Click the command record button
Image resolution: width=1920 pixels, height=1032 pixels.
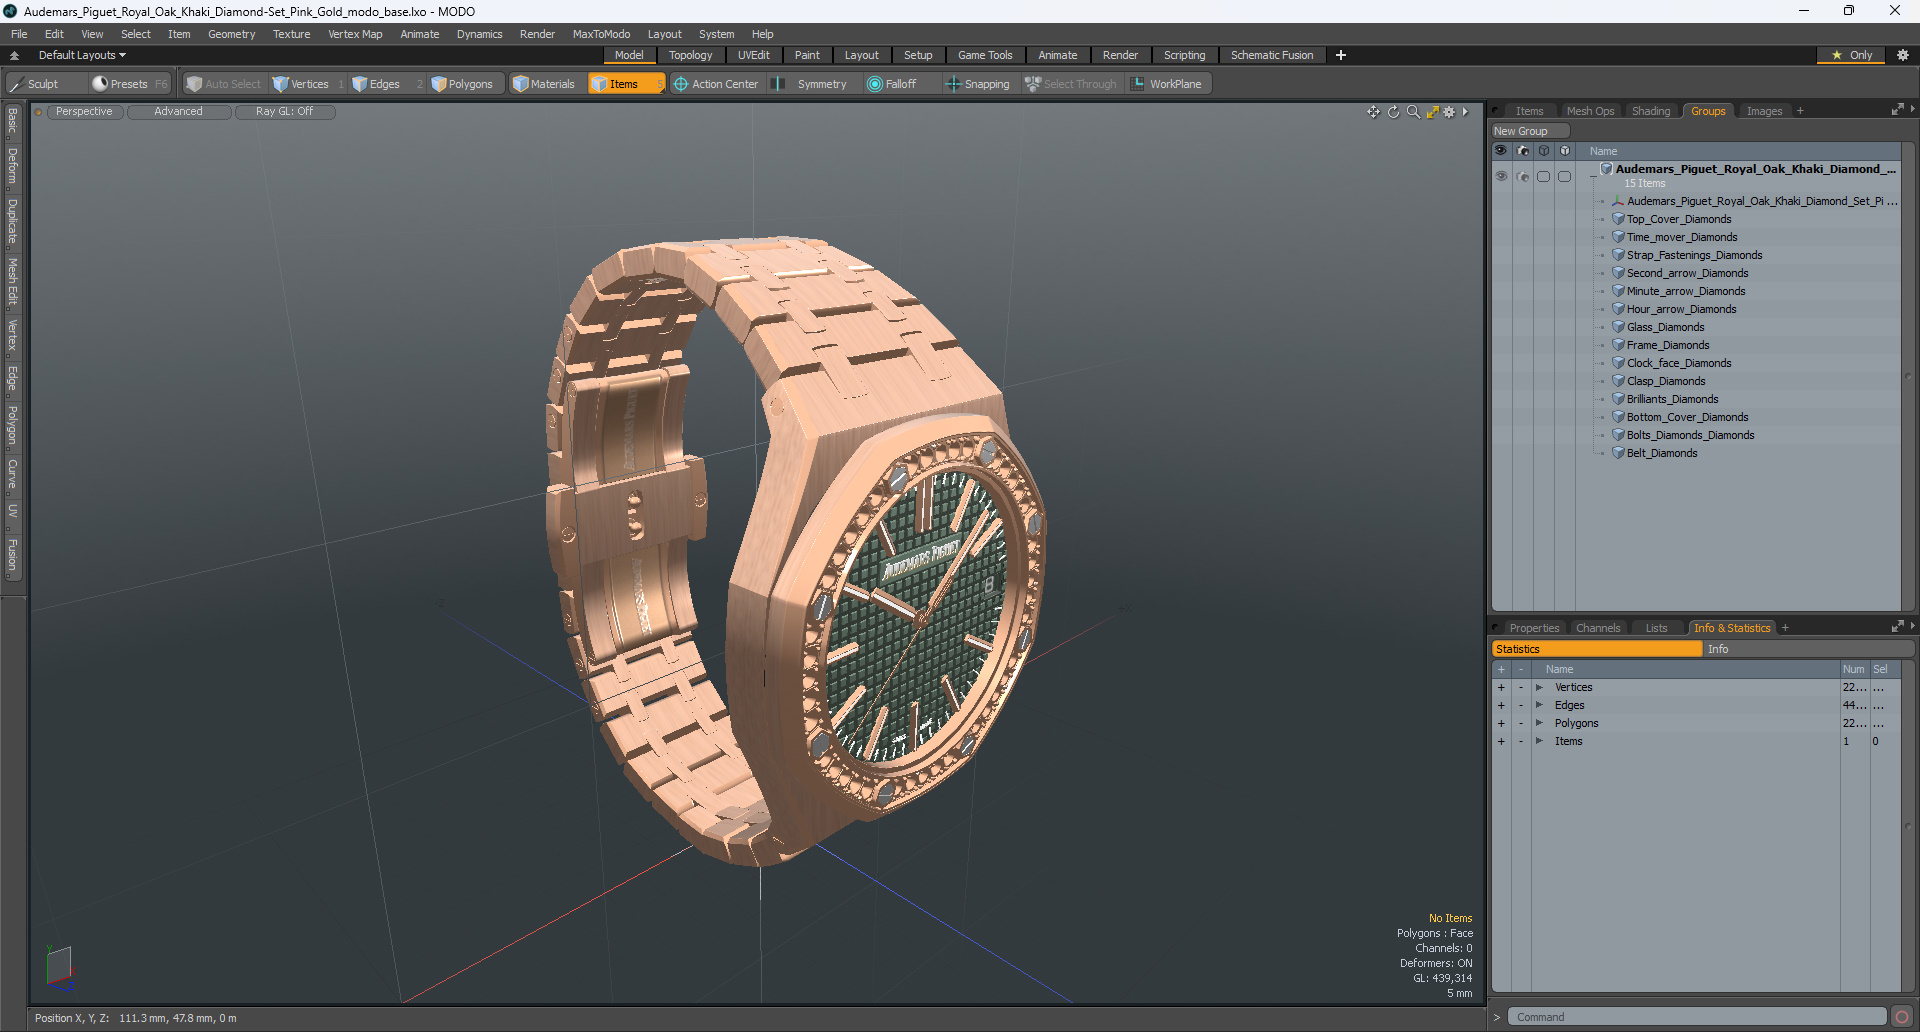click(1902, 1017)
